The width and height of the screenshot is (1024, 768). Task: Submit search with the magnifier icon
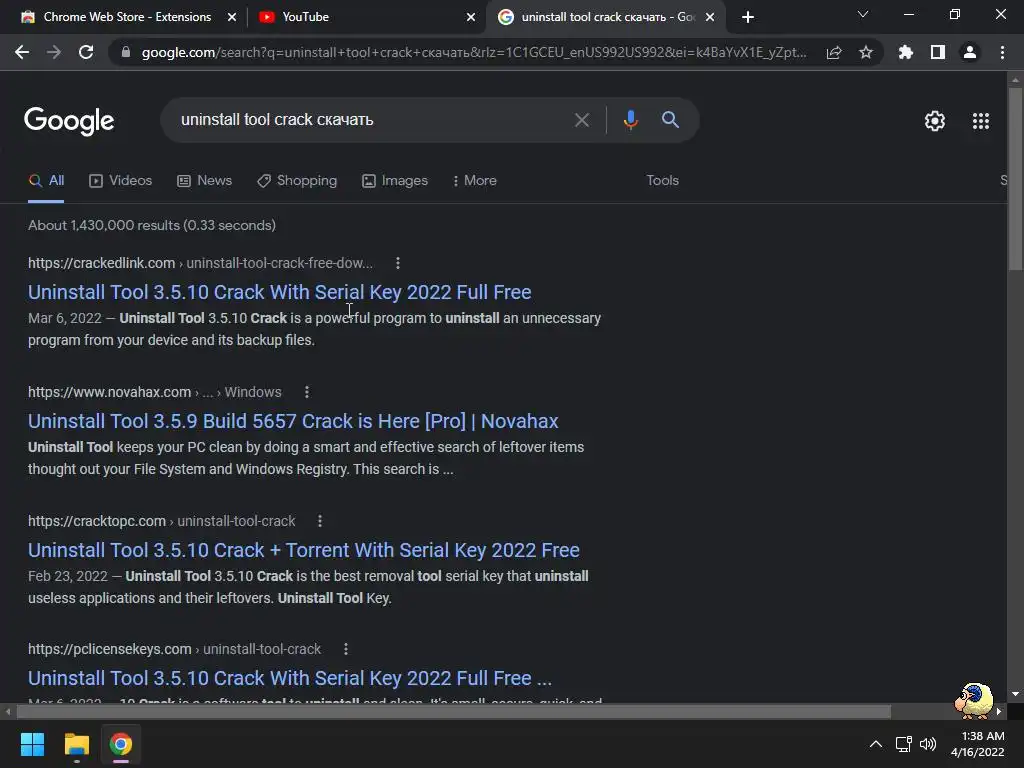pos(670,120)
